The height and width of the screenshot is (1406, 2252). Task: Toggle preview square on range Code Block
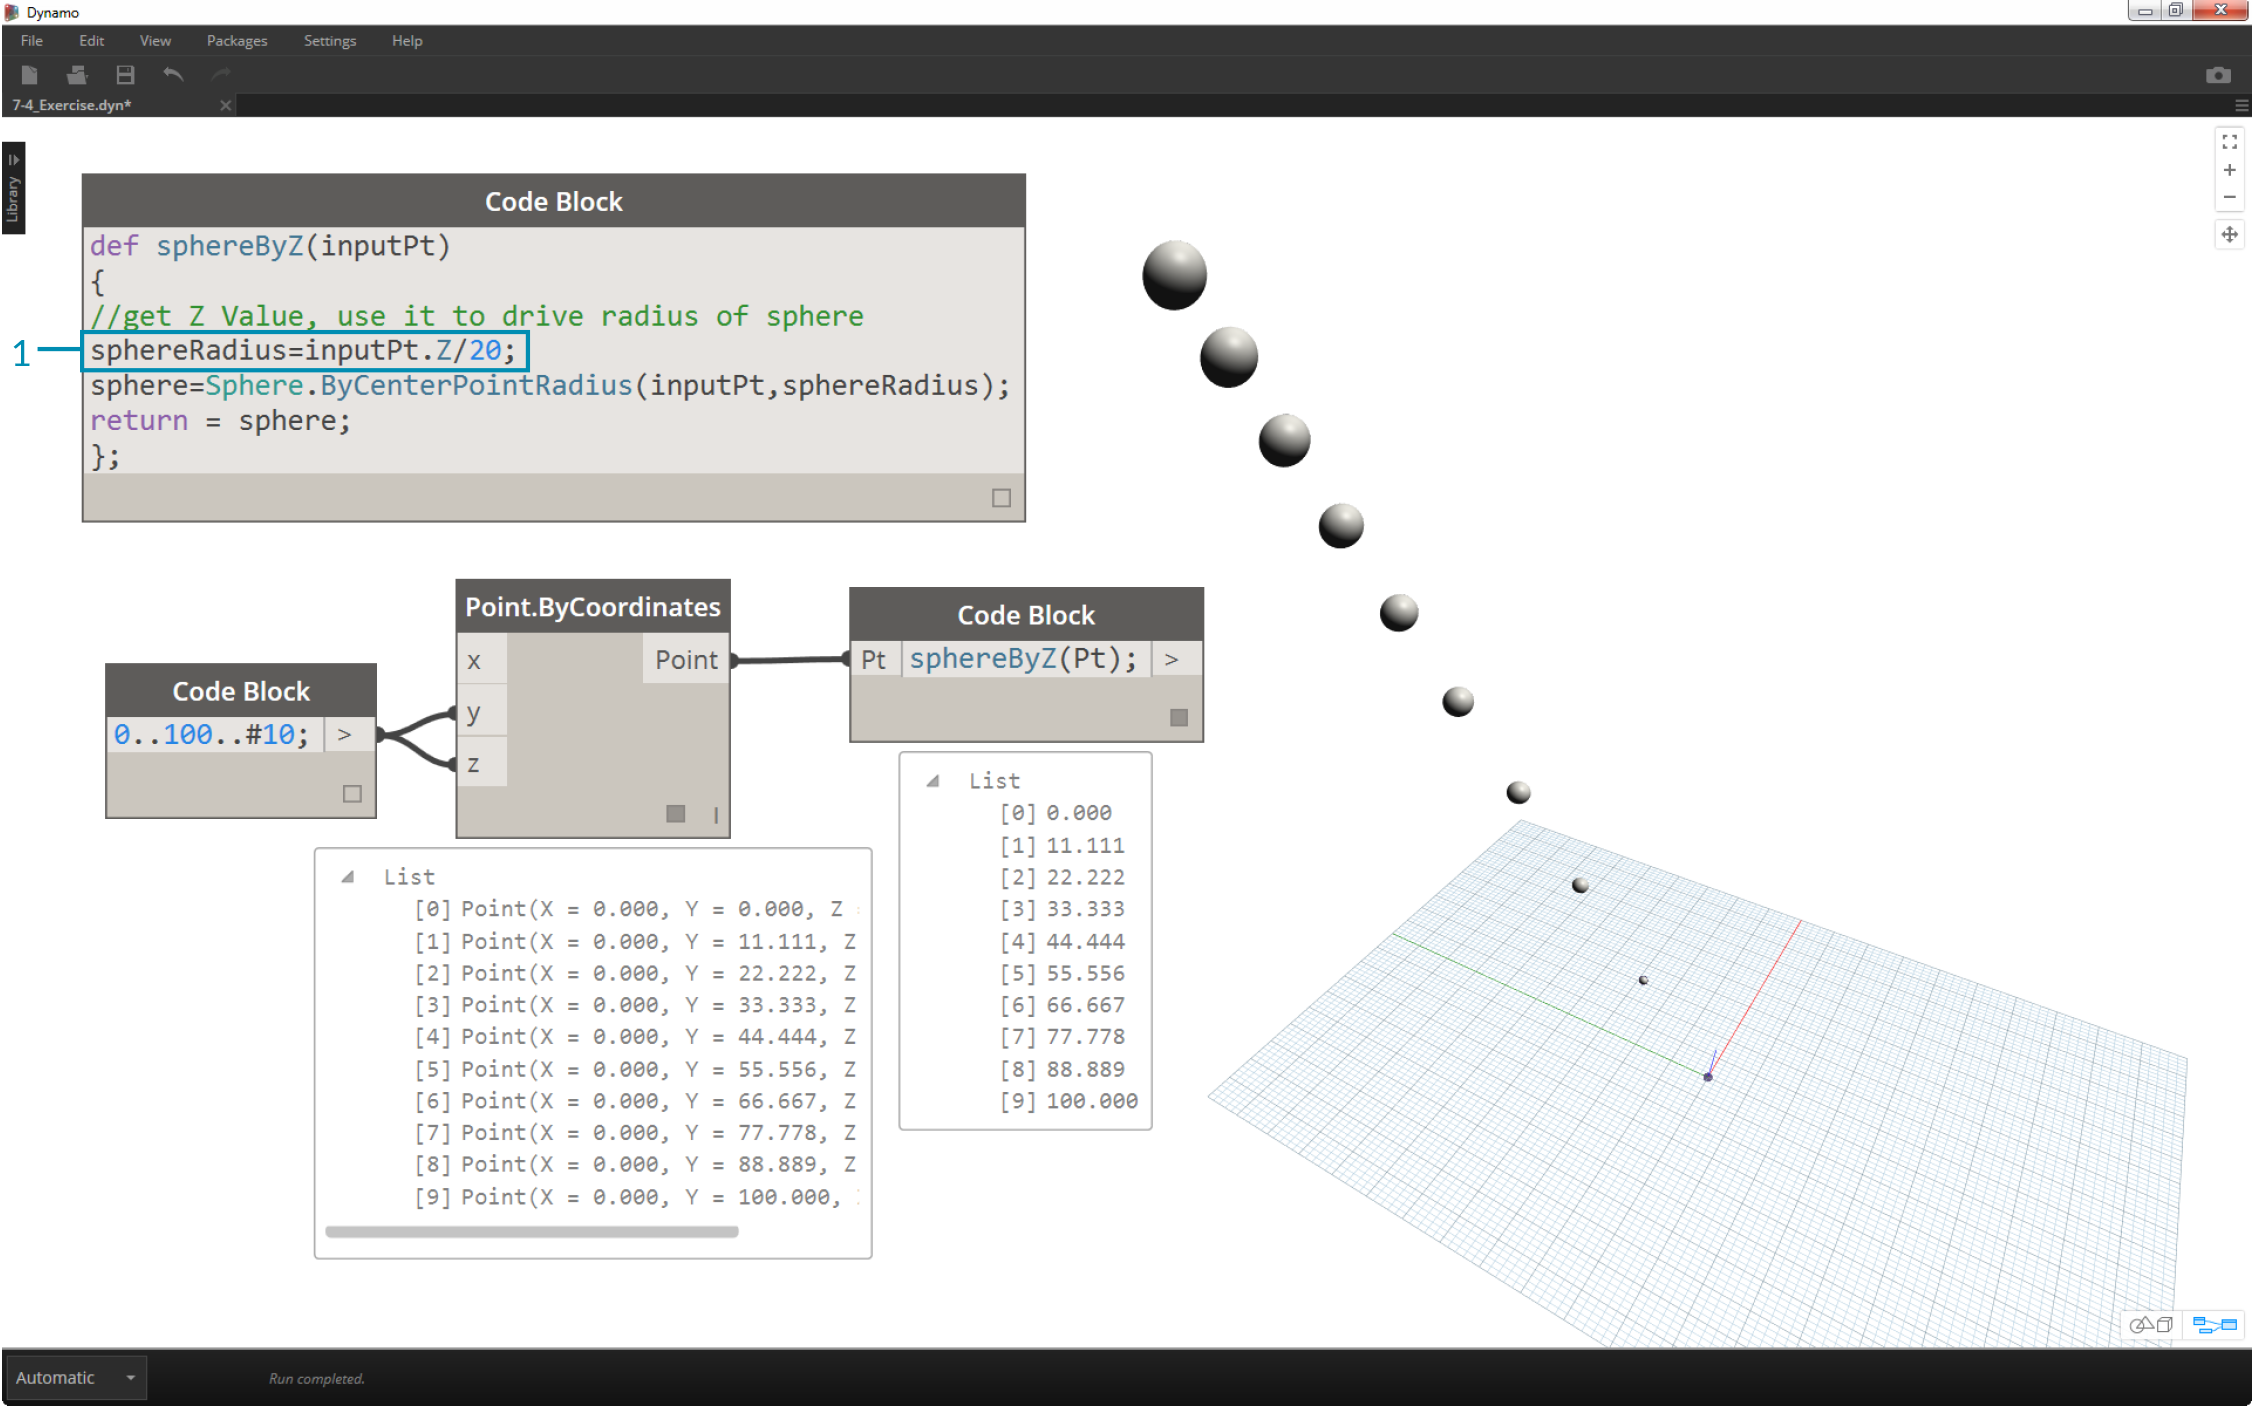(x=352, y=794)
